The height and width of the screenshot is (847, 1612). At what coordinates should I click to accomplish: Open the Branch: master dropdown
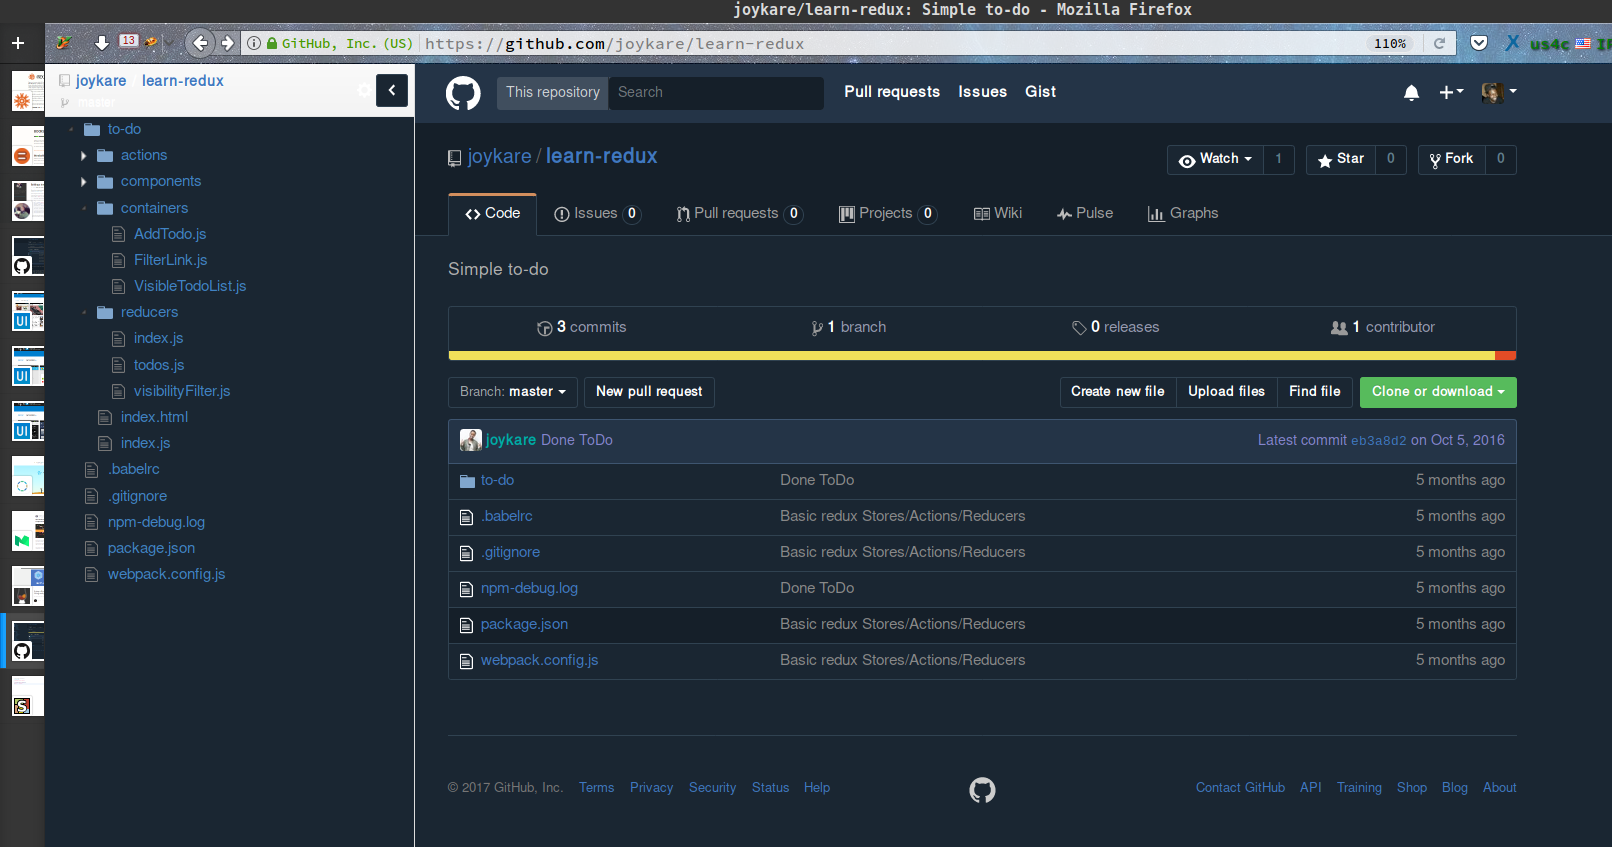(x=513, y=392)
